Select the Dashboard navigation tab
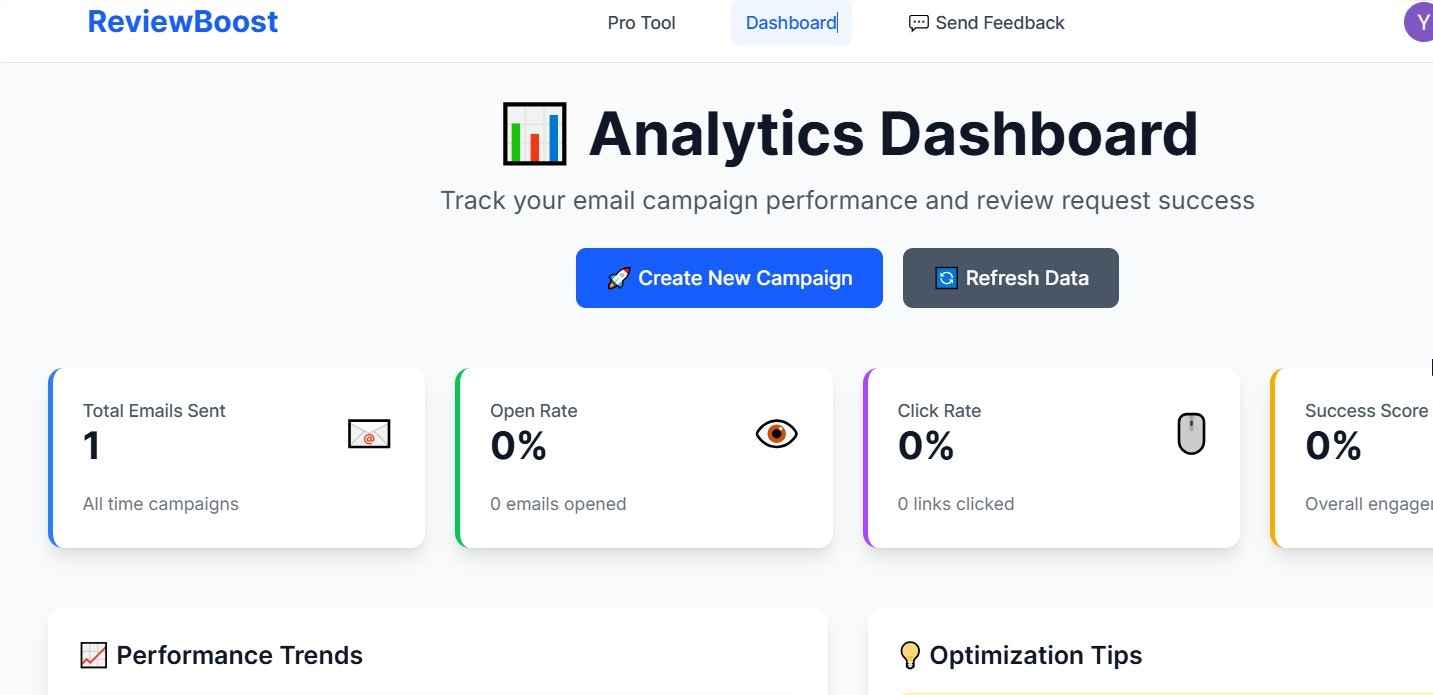Screen dimensions: 1433x695 click(790, 22)
